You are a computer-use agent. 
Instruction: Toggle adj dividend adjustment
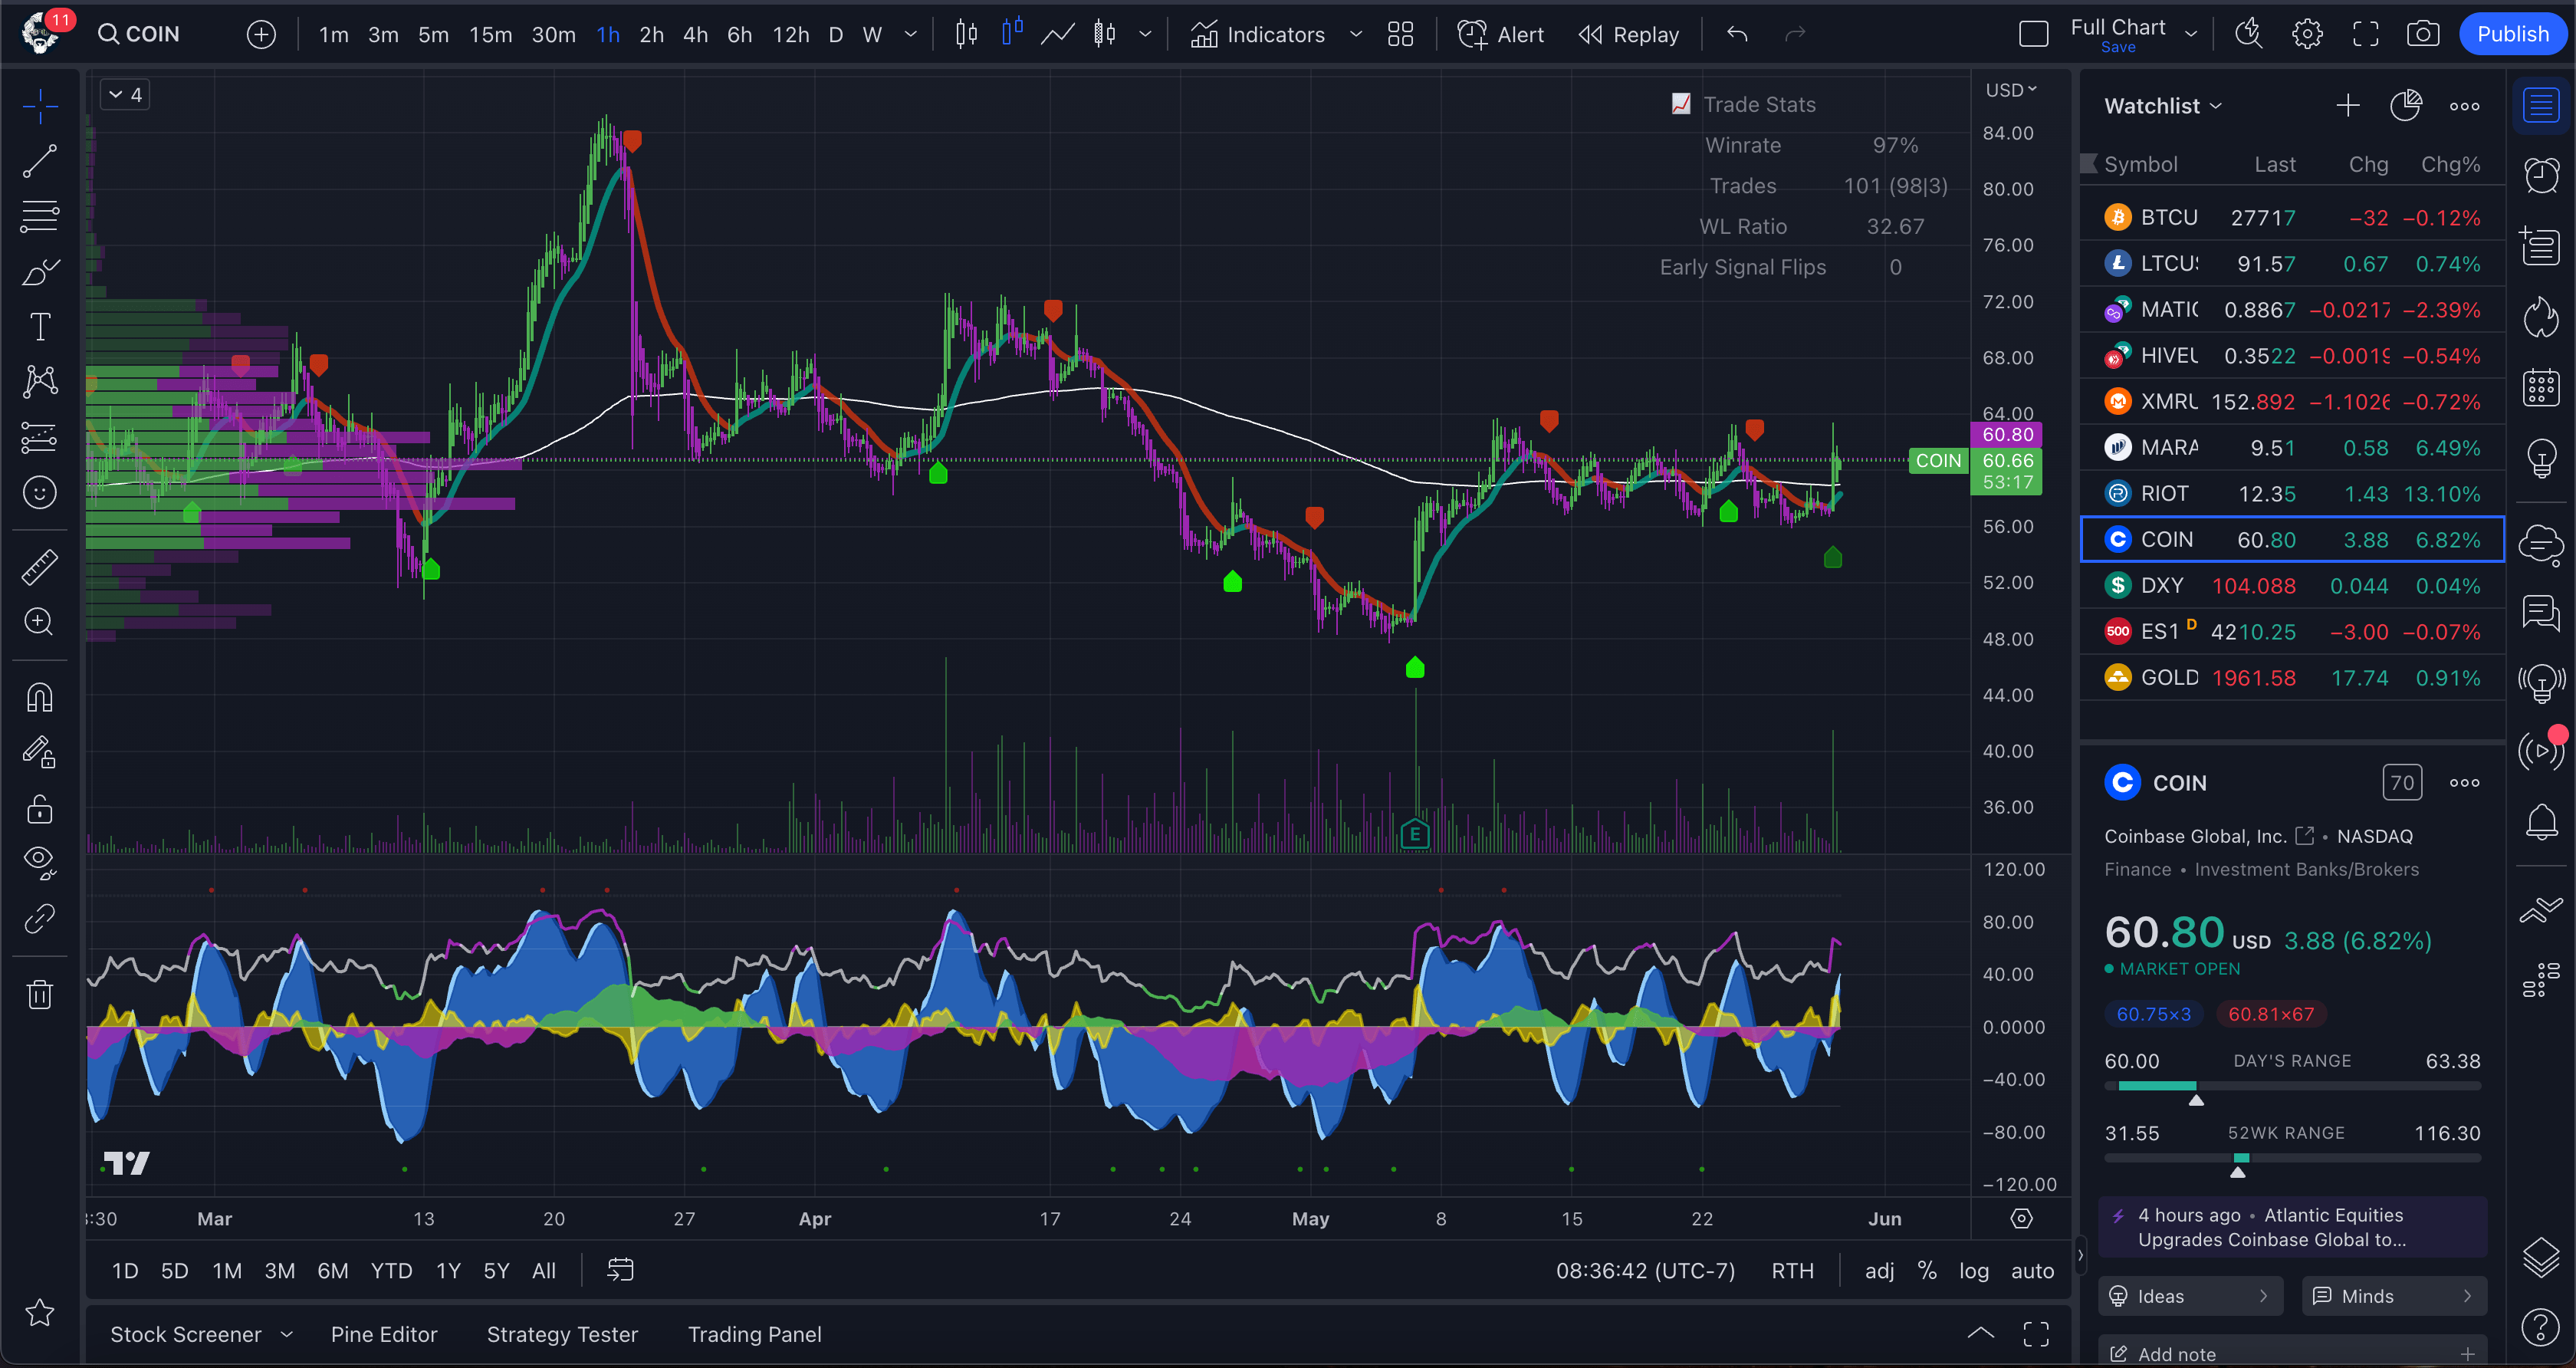[1879, 1271]
